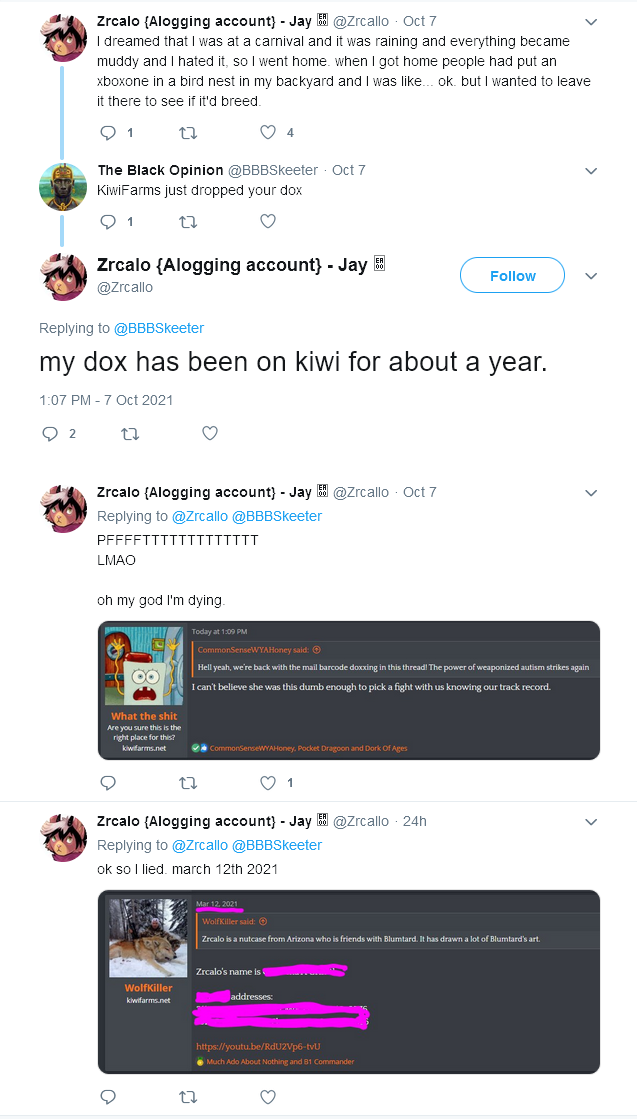Like the carnival dream tweet

tap(267, 133)
